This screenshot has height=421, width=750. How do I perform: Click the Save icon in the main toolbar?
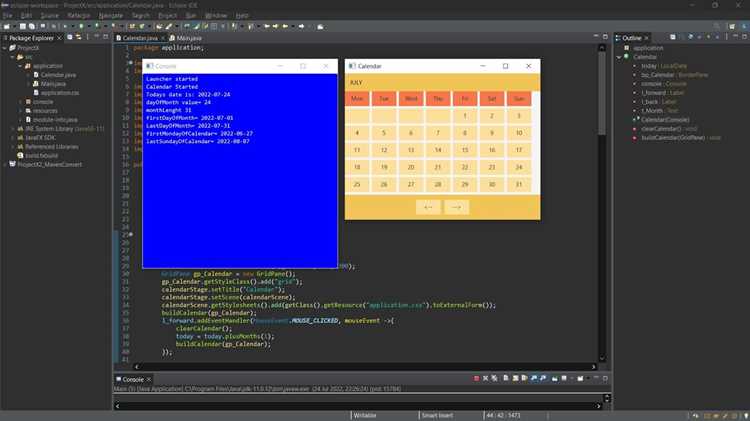[22, 26]
